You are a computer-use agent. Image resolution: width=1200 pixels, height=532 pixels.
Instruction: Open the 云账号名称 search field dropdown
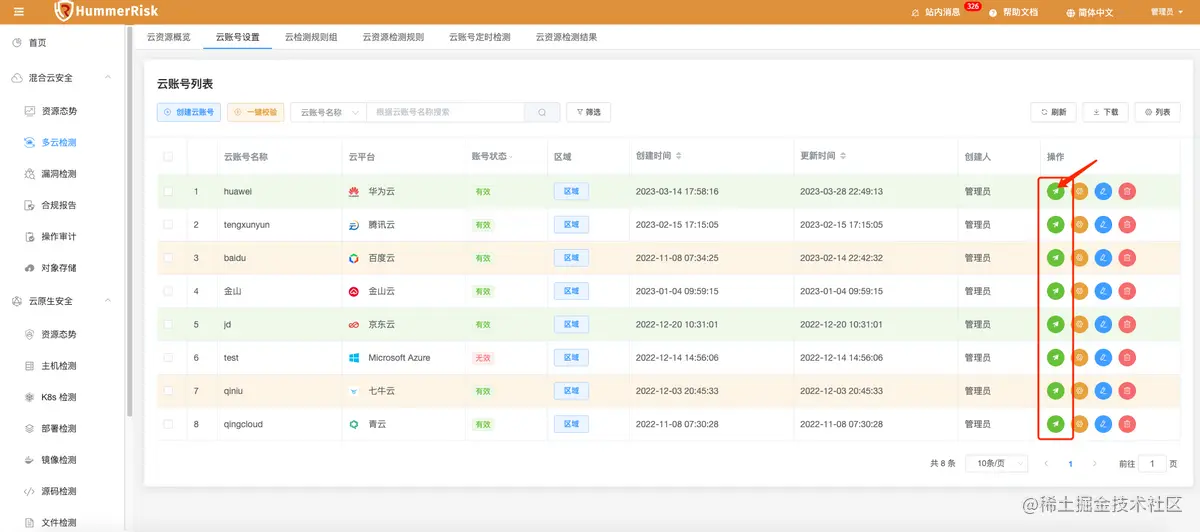click(x=329, y=112)
